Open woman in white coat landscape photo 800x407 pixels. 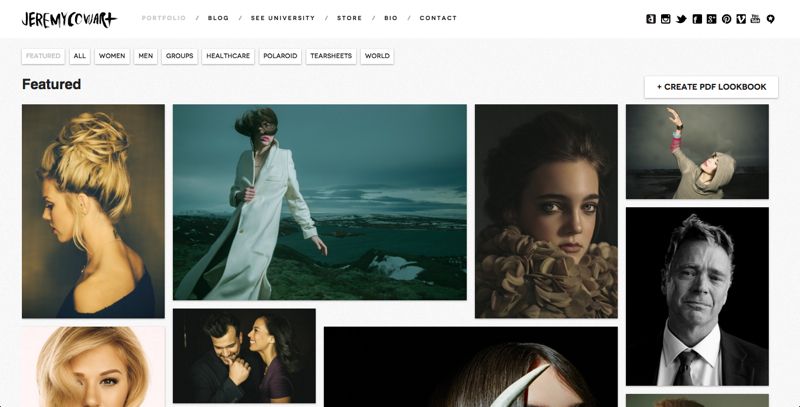[x=320, y=202]
